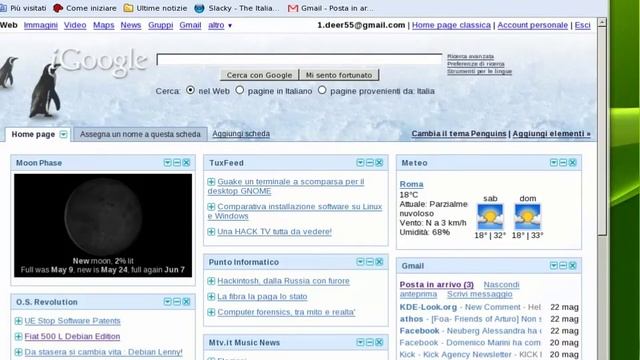Screen dimensions: 640x360
Task: Click the 'Mi sento fortunato' button
Action: tap(339, 75)
